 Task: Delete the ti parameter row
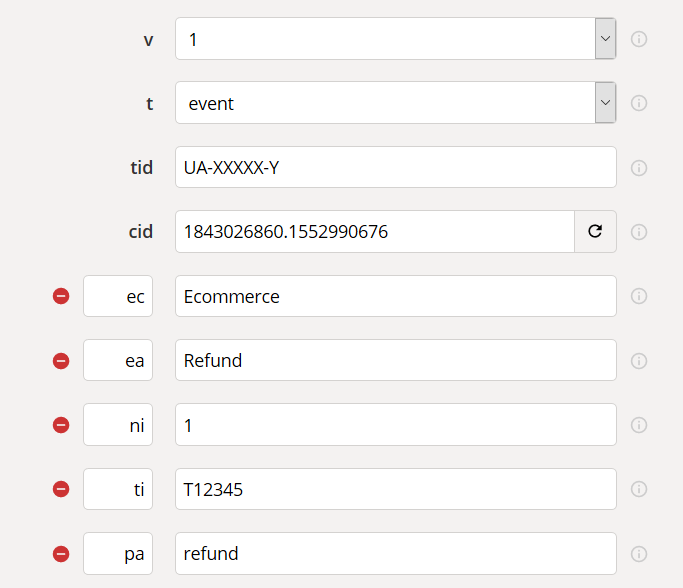61,489
